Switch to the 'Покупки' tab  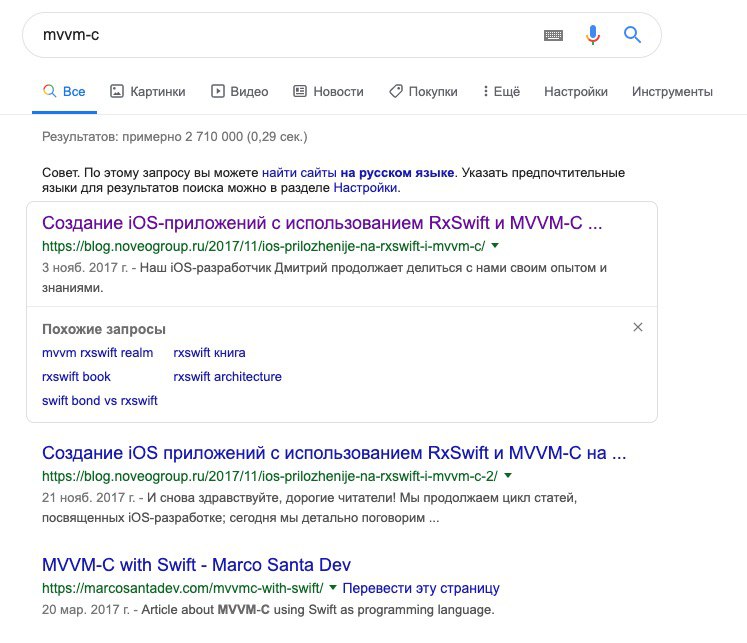[x=423, y=91]
